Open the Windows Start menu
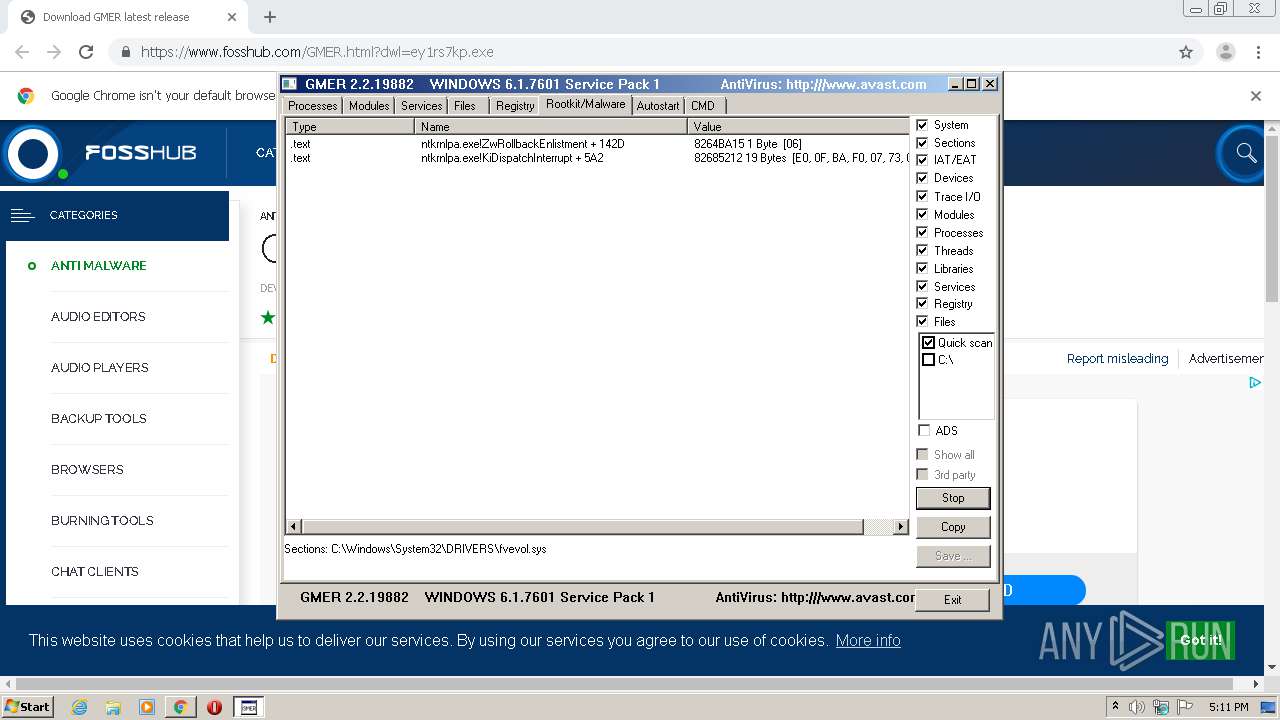This screenshot has height=720, width=1280. pyautogui.click(x=27, y=707)
